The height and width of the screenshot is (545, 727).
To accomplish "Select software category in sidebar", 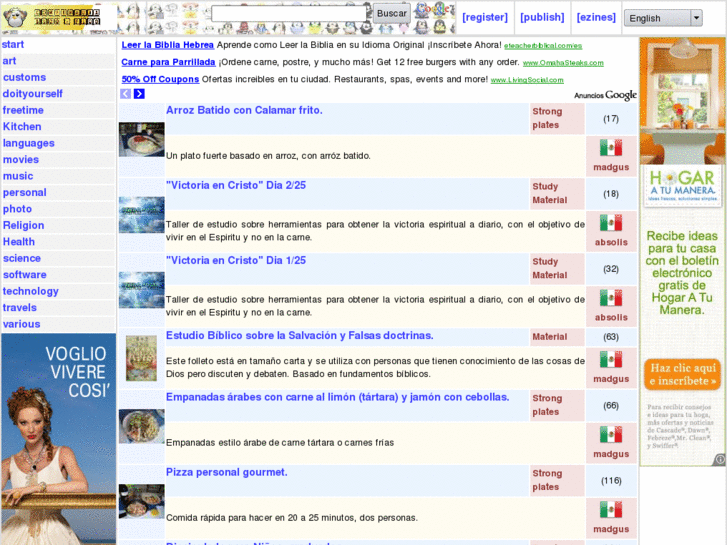I will [x=25, y=275].
